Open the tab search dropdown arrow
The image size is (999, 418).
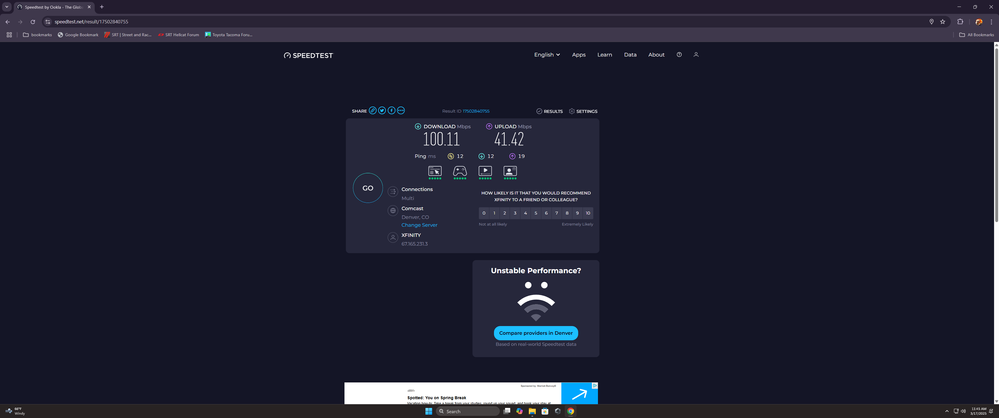[7, 7]
